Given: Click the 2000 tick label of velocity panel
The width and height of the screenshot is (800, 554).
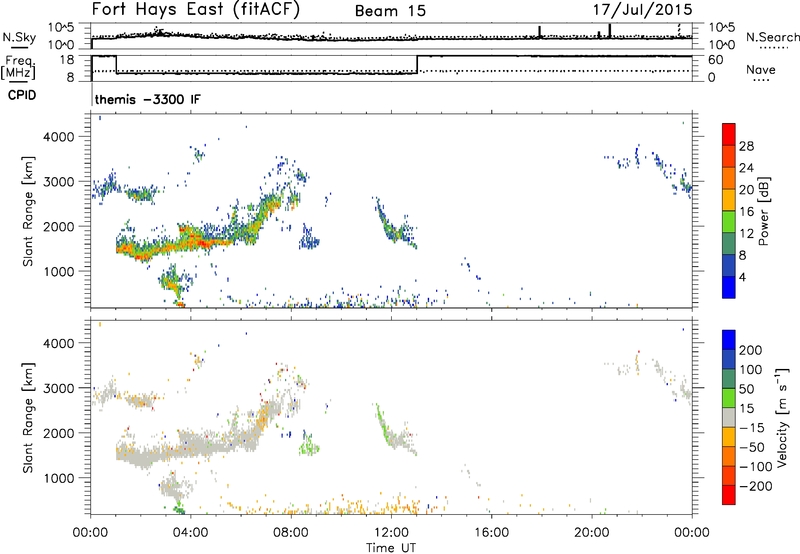Looking at the screenshot, I should tap(59, 433).
